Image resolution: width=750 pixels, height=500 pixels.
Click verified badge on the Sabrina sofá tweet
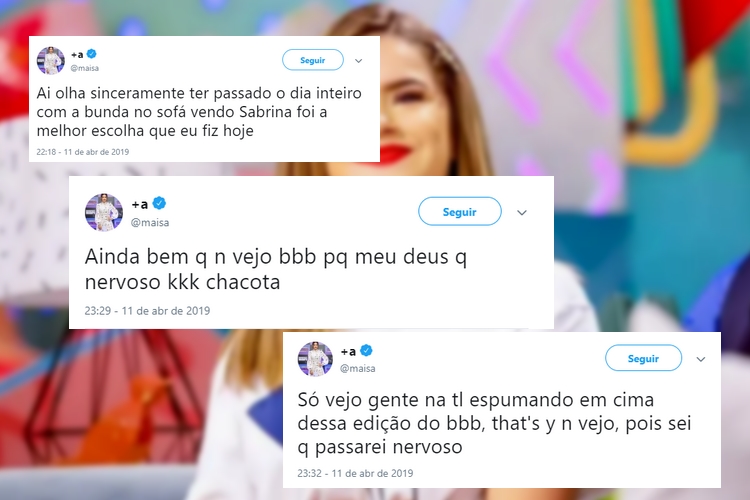(92, 54)
